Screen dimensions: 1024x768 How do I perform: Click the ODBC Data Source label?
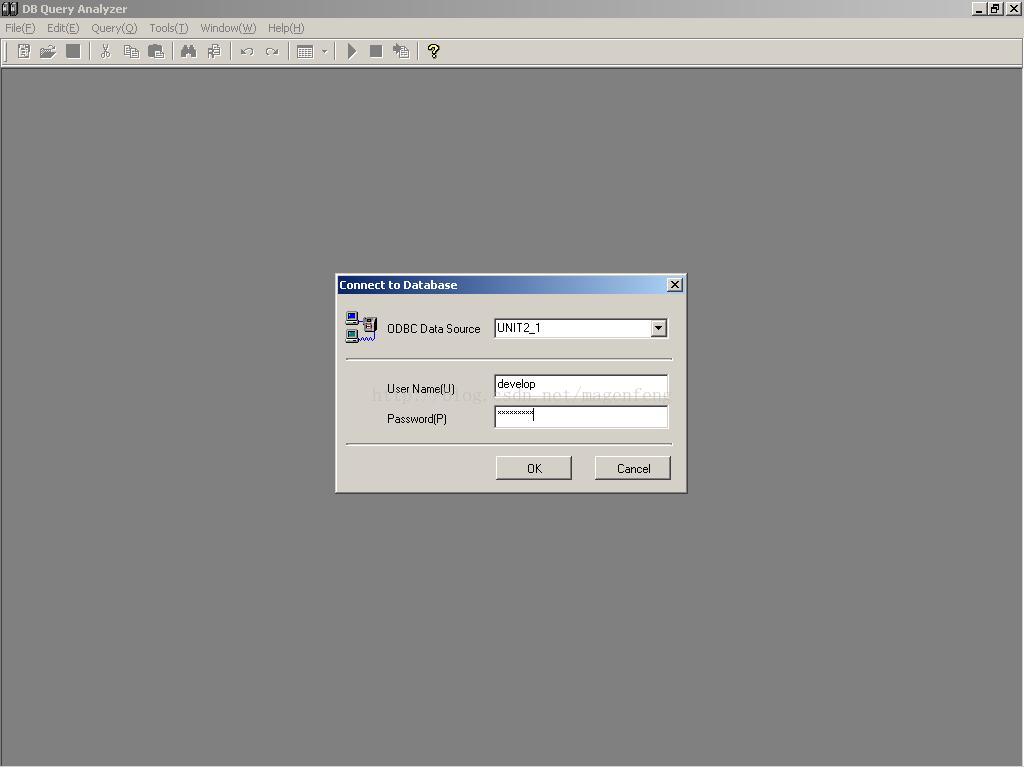434,328
